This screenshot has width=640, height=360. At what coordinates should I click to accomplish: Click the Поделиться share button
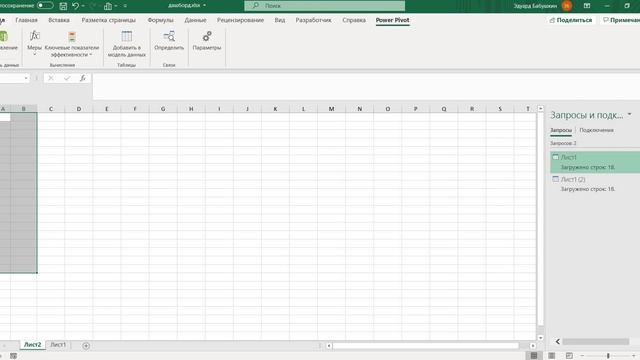(x=571, y=20)
